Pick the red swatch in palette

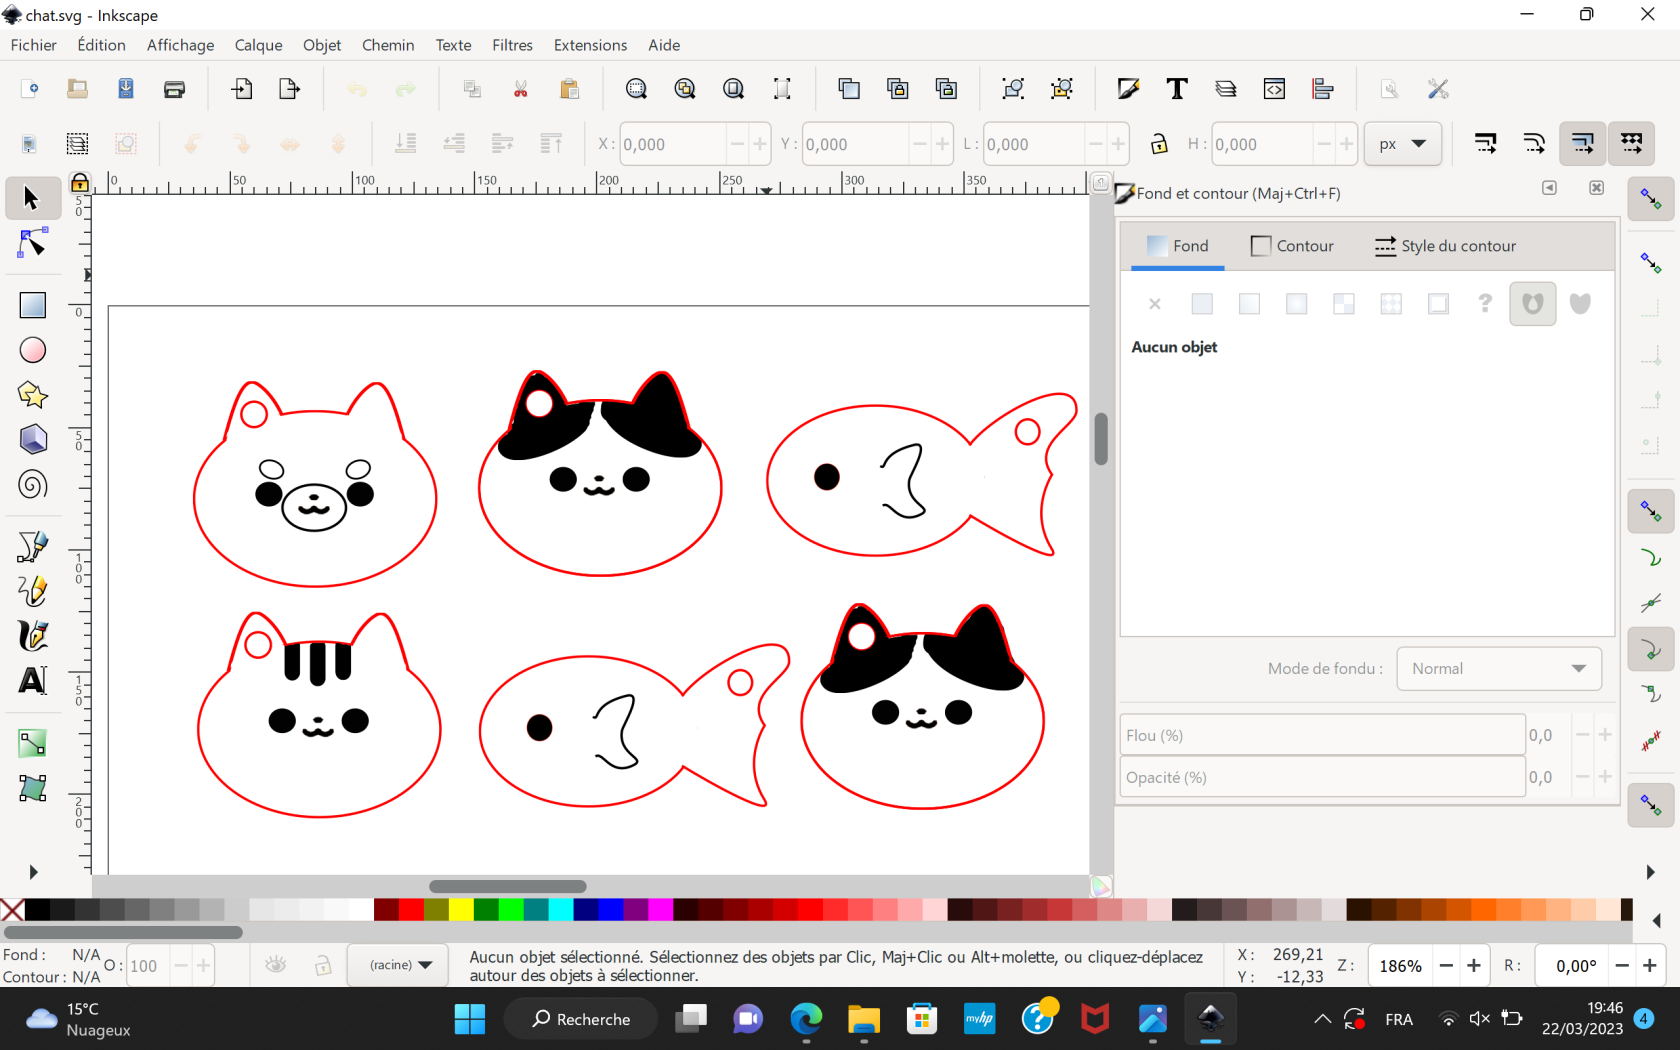pos(410,909)
